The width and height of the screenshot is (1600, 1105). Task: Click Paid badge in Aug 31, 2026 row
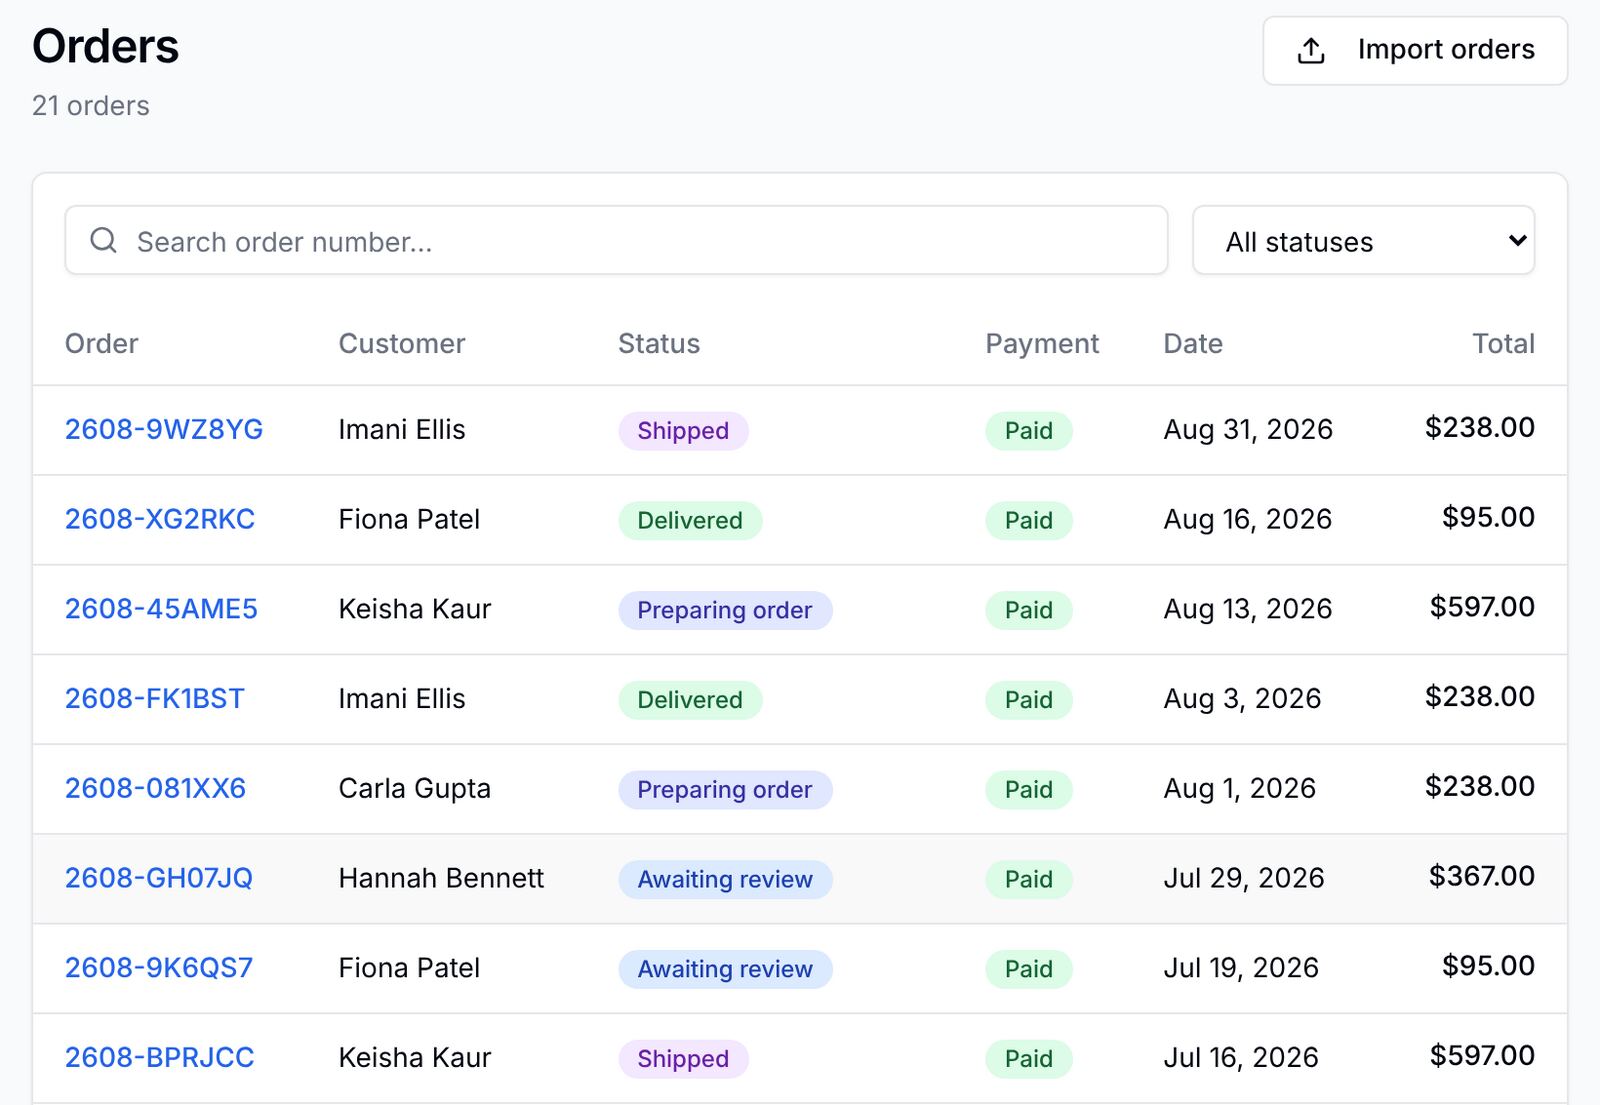pyautogui.click(x=1029, y=431)
